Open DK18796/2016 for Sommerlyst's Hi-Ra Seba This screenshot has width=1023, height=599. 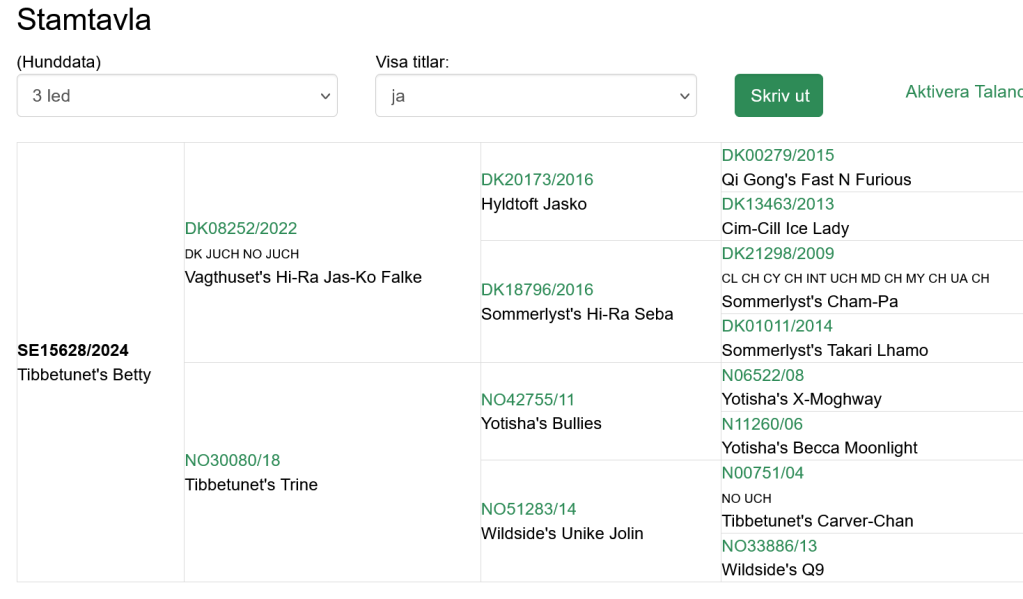coord(537,289)
